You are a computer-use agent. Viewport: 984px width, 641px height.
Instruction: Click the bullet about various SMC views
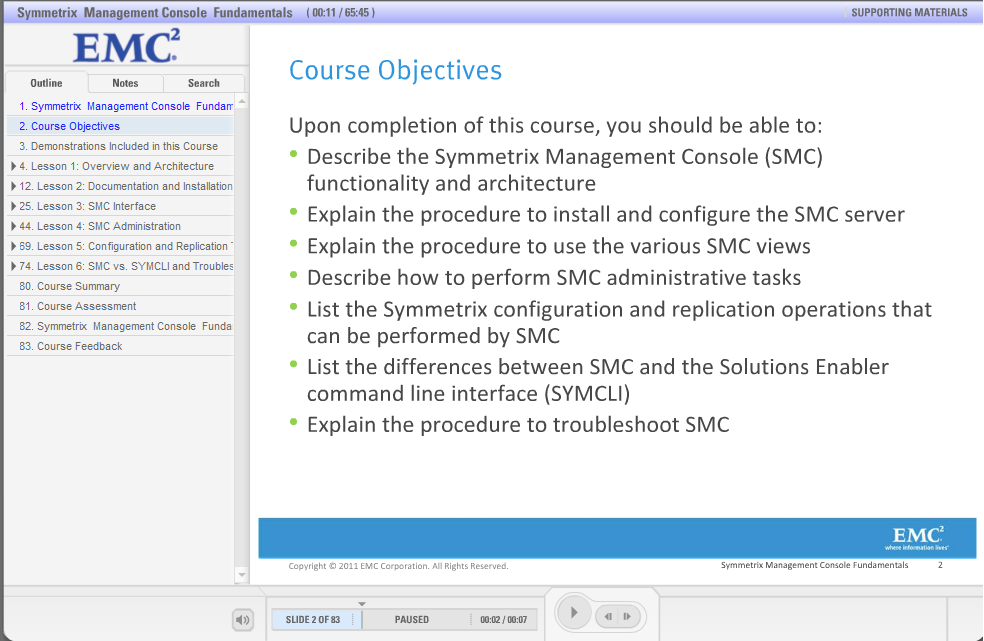[x=559, y=246]
